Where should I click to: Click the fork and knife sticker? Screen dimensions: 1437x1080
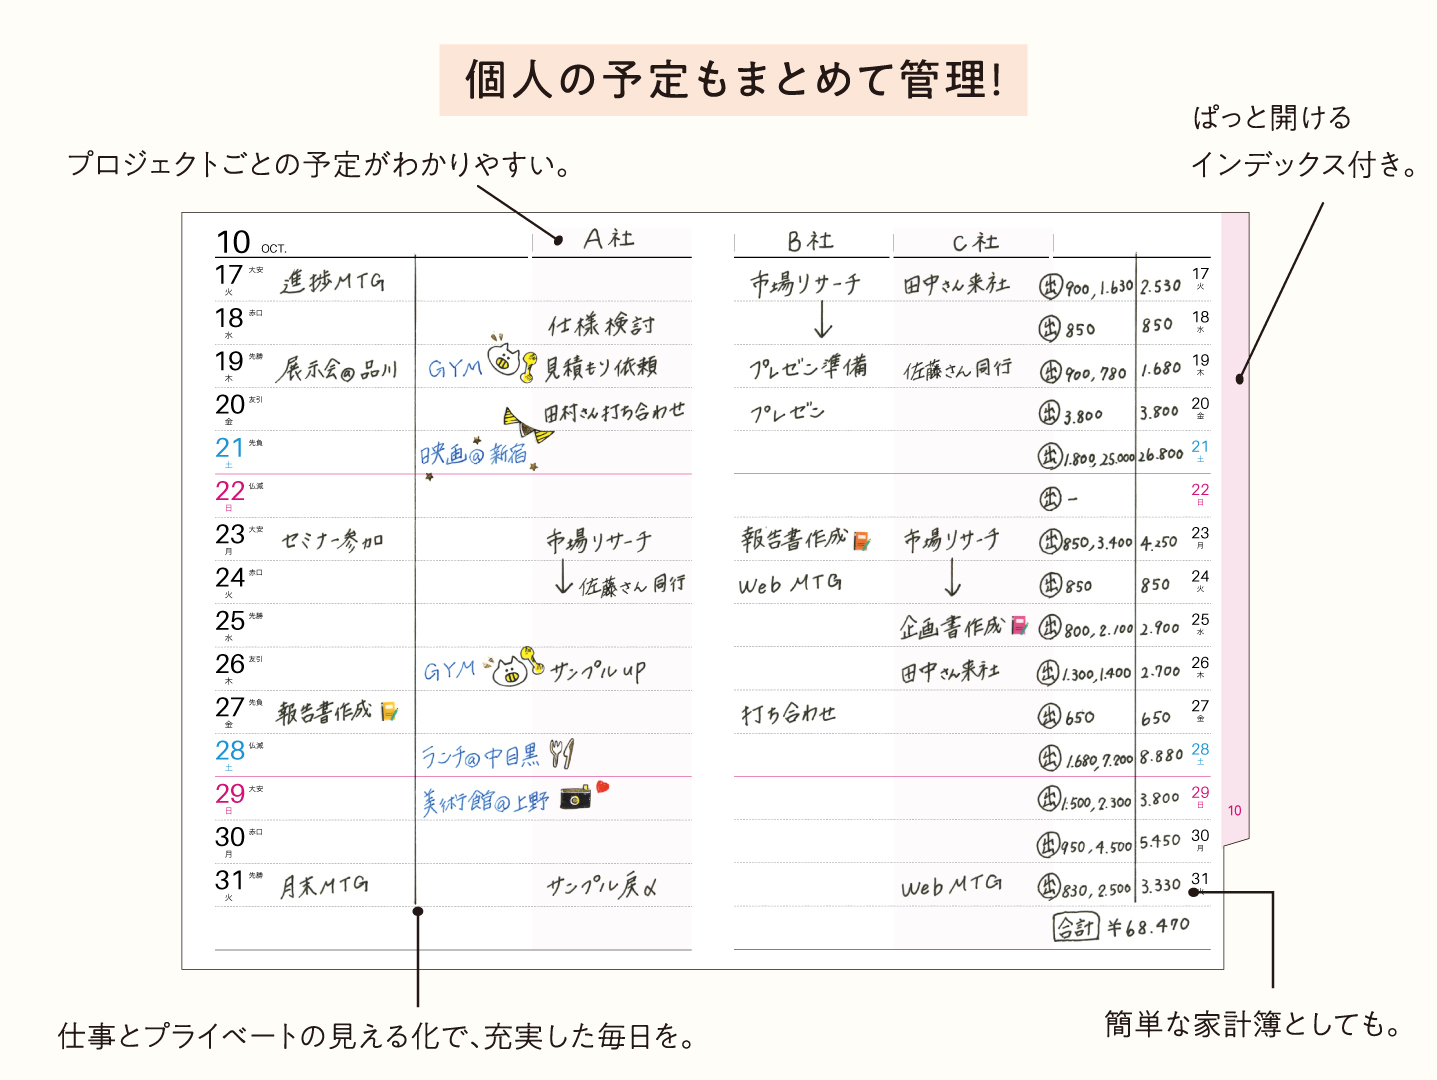562,753
